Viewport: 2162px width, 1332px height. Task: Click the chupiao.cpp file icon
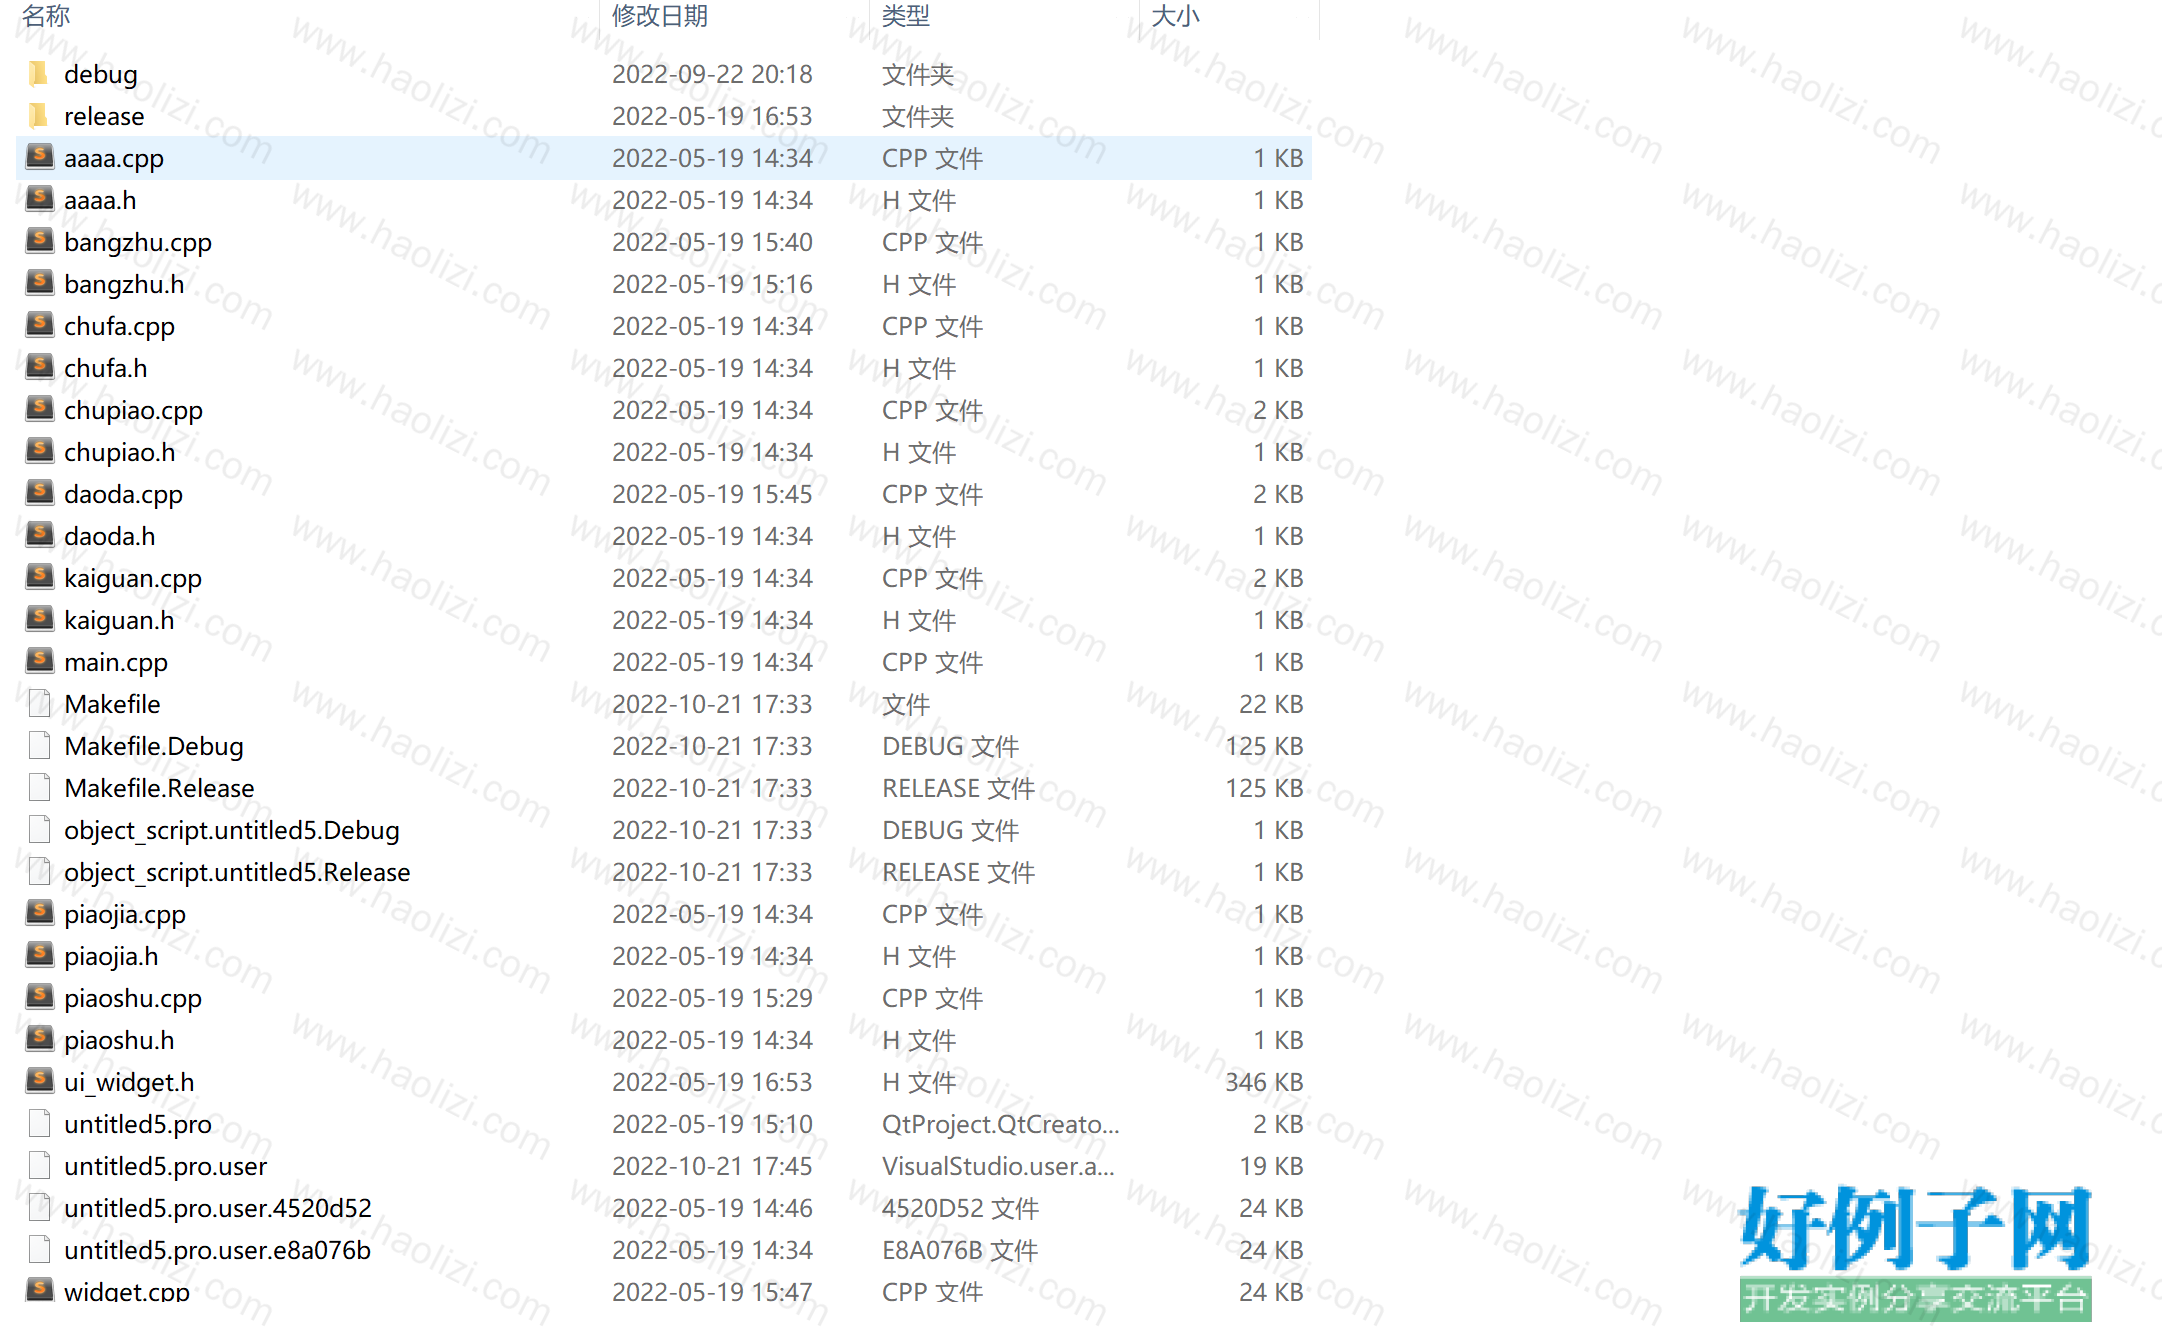(x=39, y=409)
